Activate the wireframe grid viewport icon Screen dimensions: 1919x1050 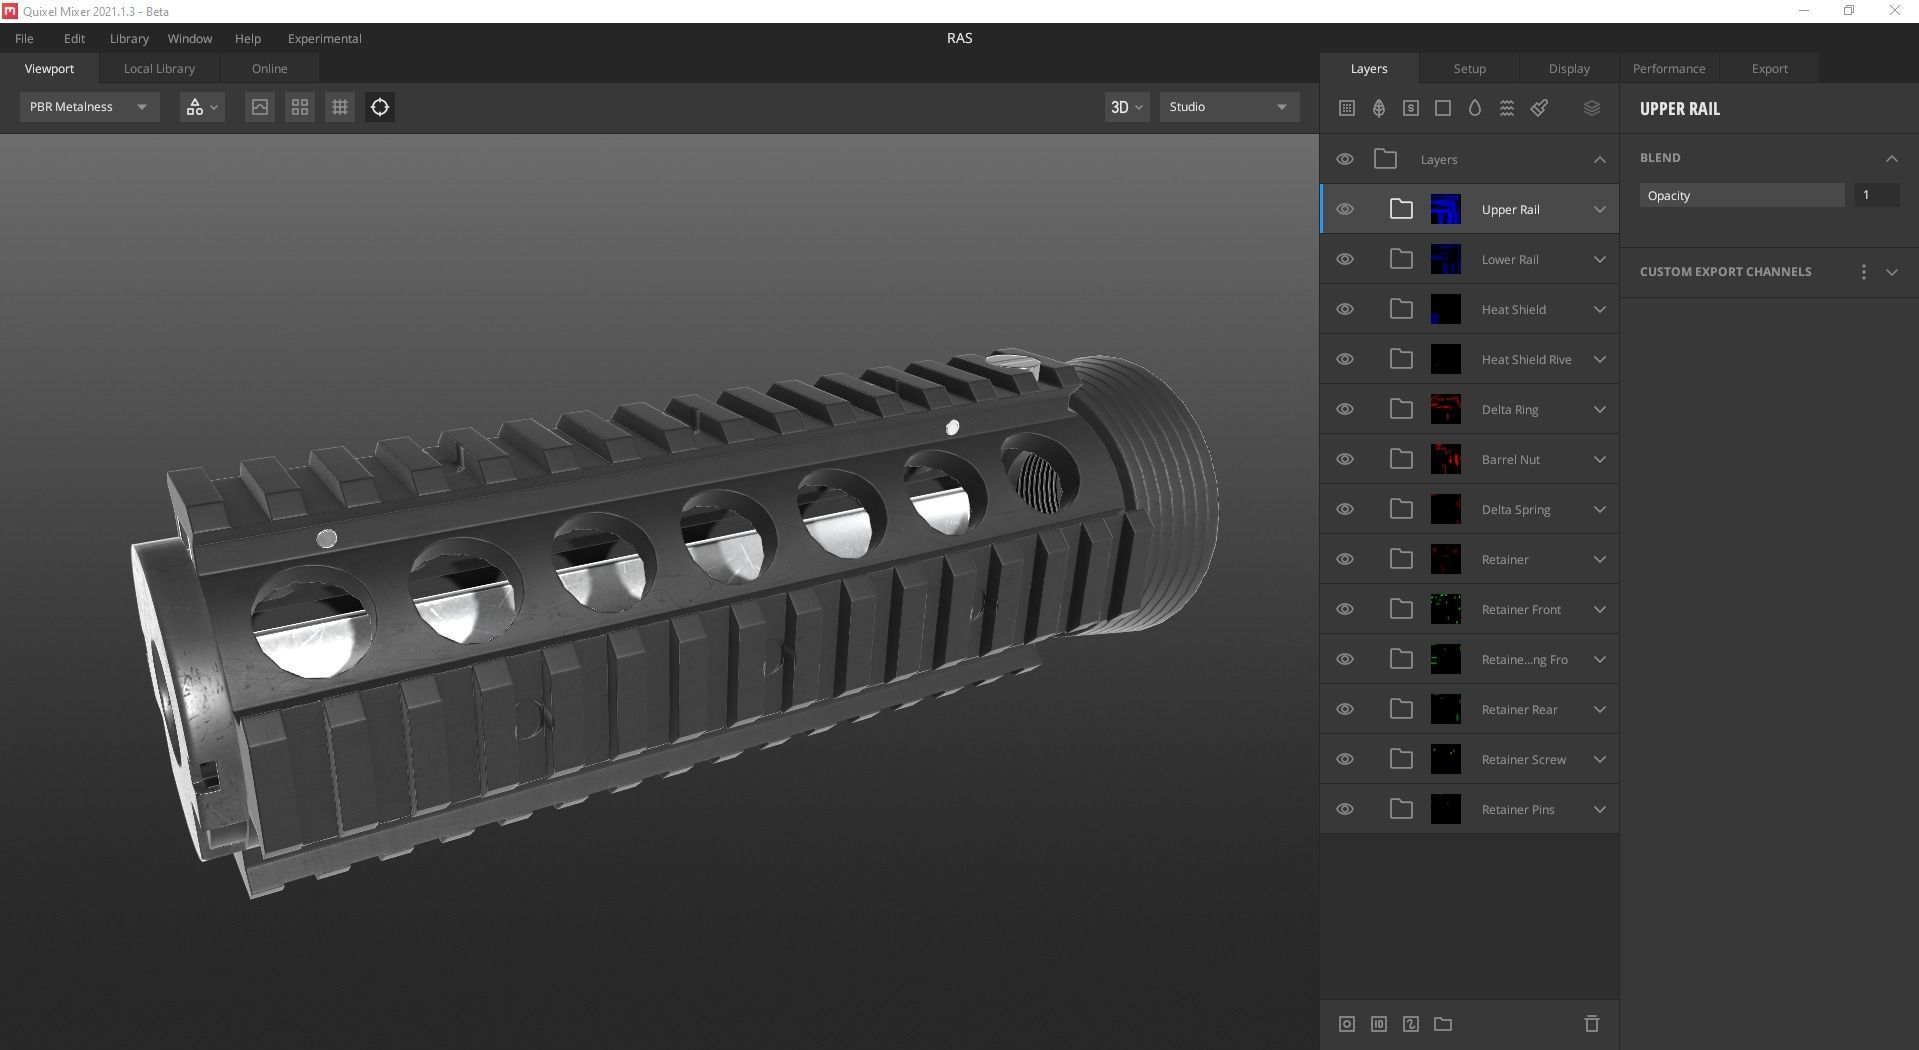[x=339, y=106]
